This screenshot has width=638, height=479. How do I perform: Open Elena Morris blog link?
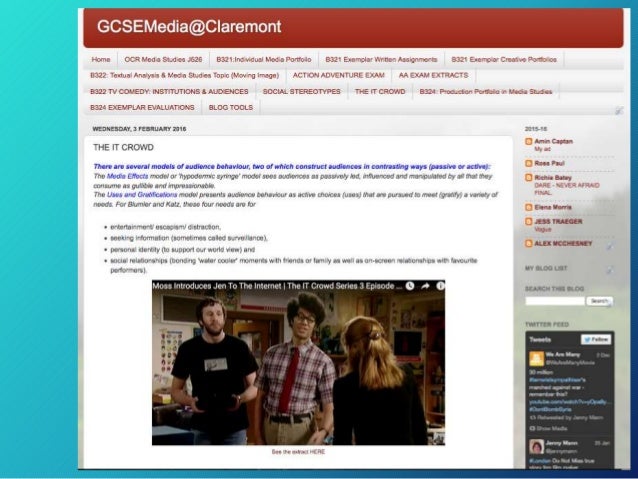[553, 207]
